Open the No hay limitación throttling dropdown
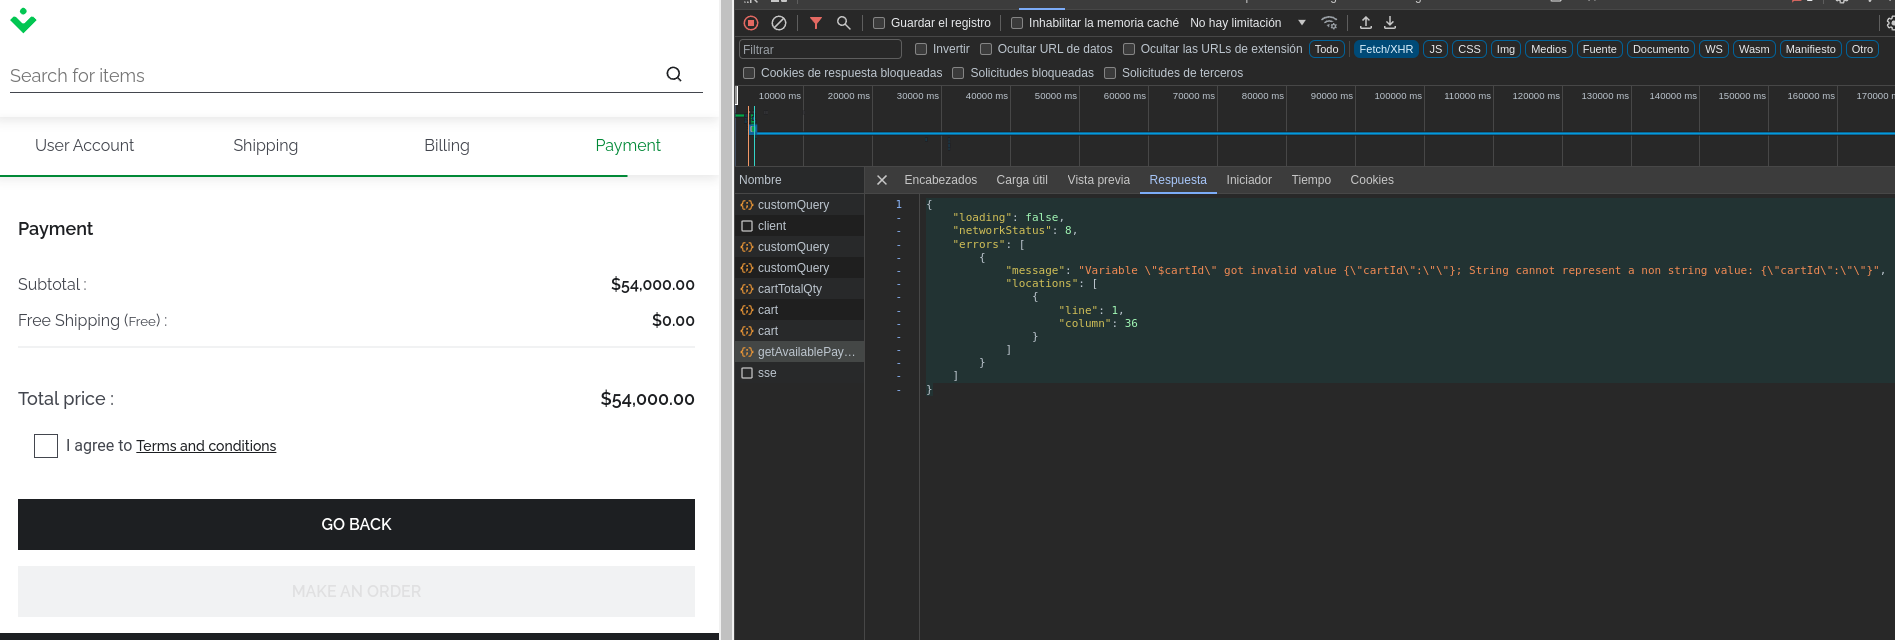Screen dimensions: 1895x640 click(x=1247, y=23)
